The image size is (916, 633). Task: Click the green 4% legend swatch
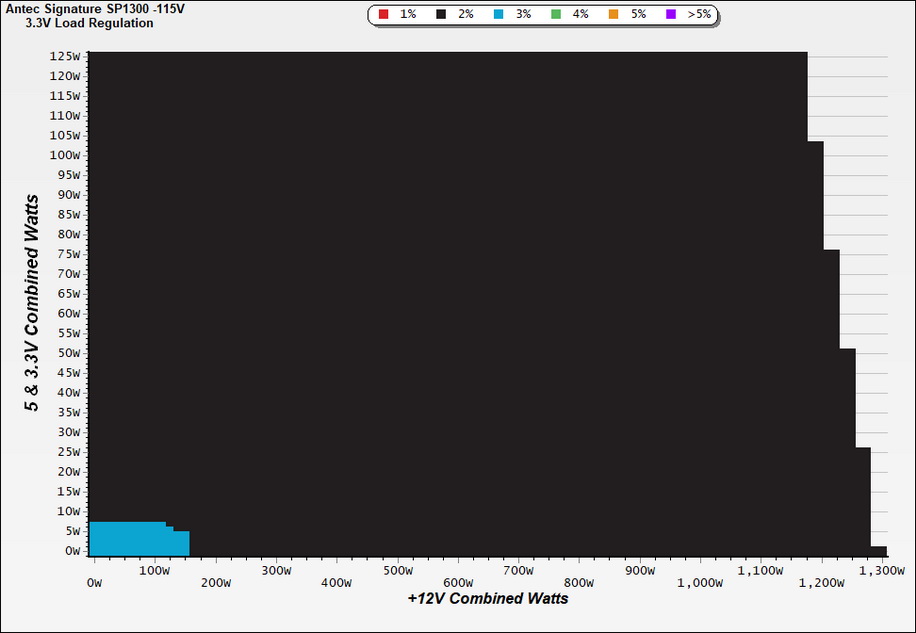(x=556, y=15)
